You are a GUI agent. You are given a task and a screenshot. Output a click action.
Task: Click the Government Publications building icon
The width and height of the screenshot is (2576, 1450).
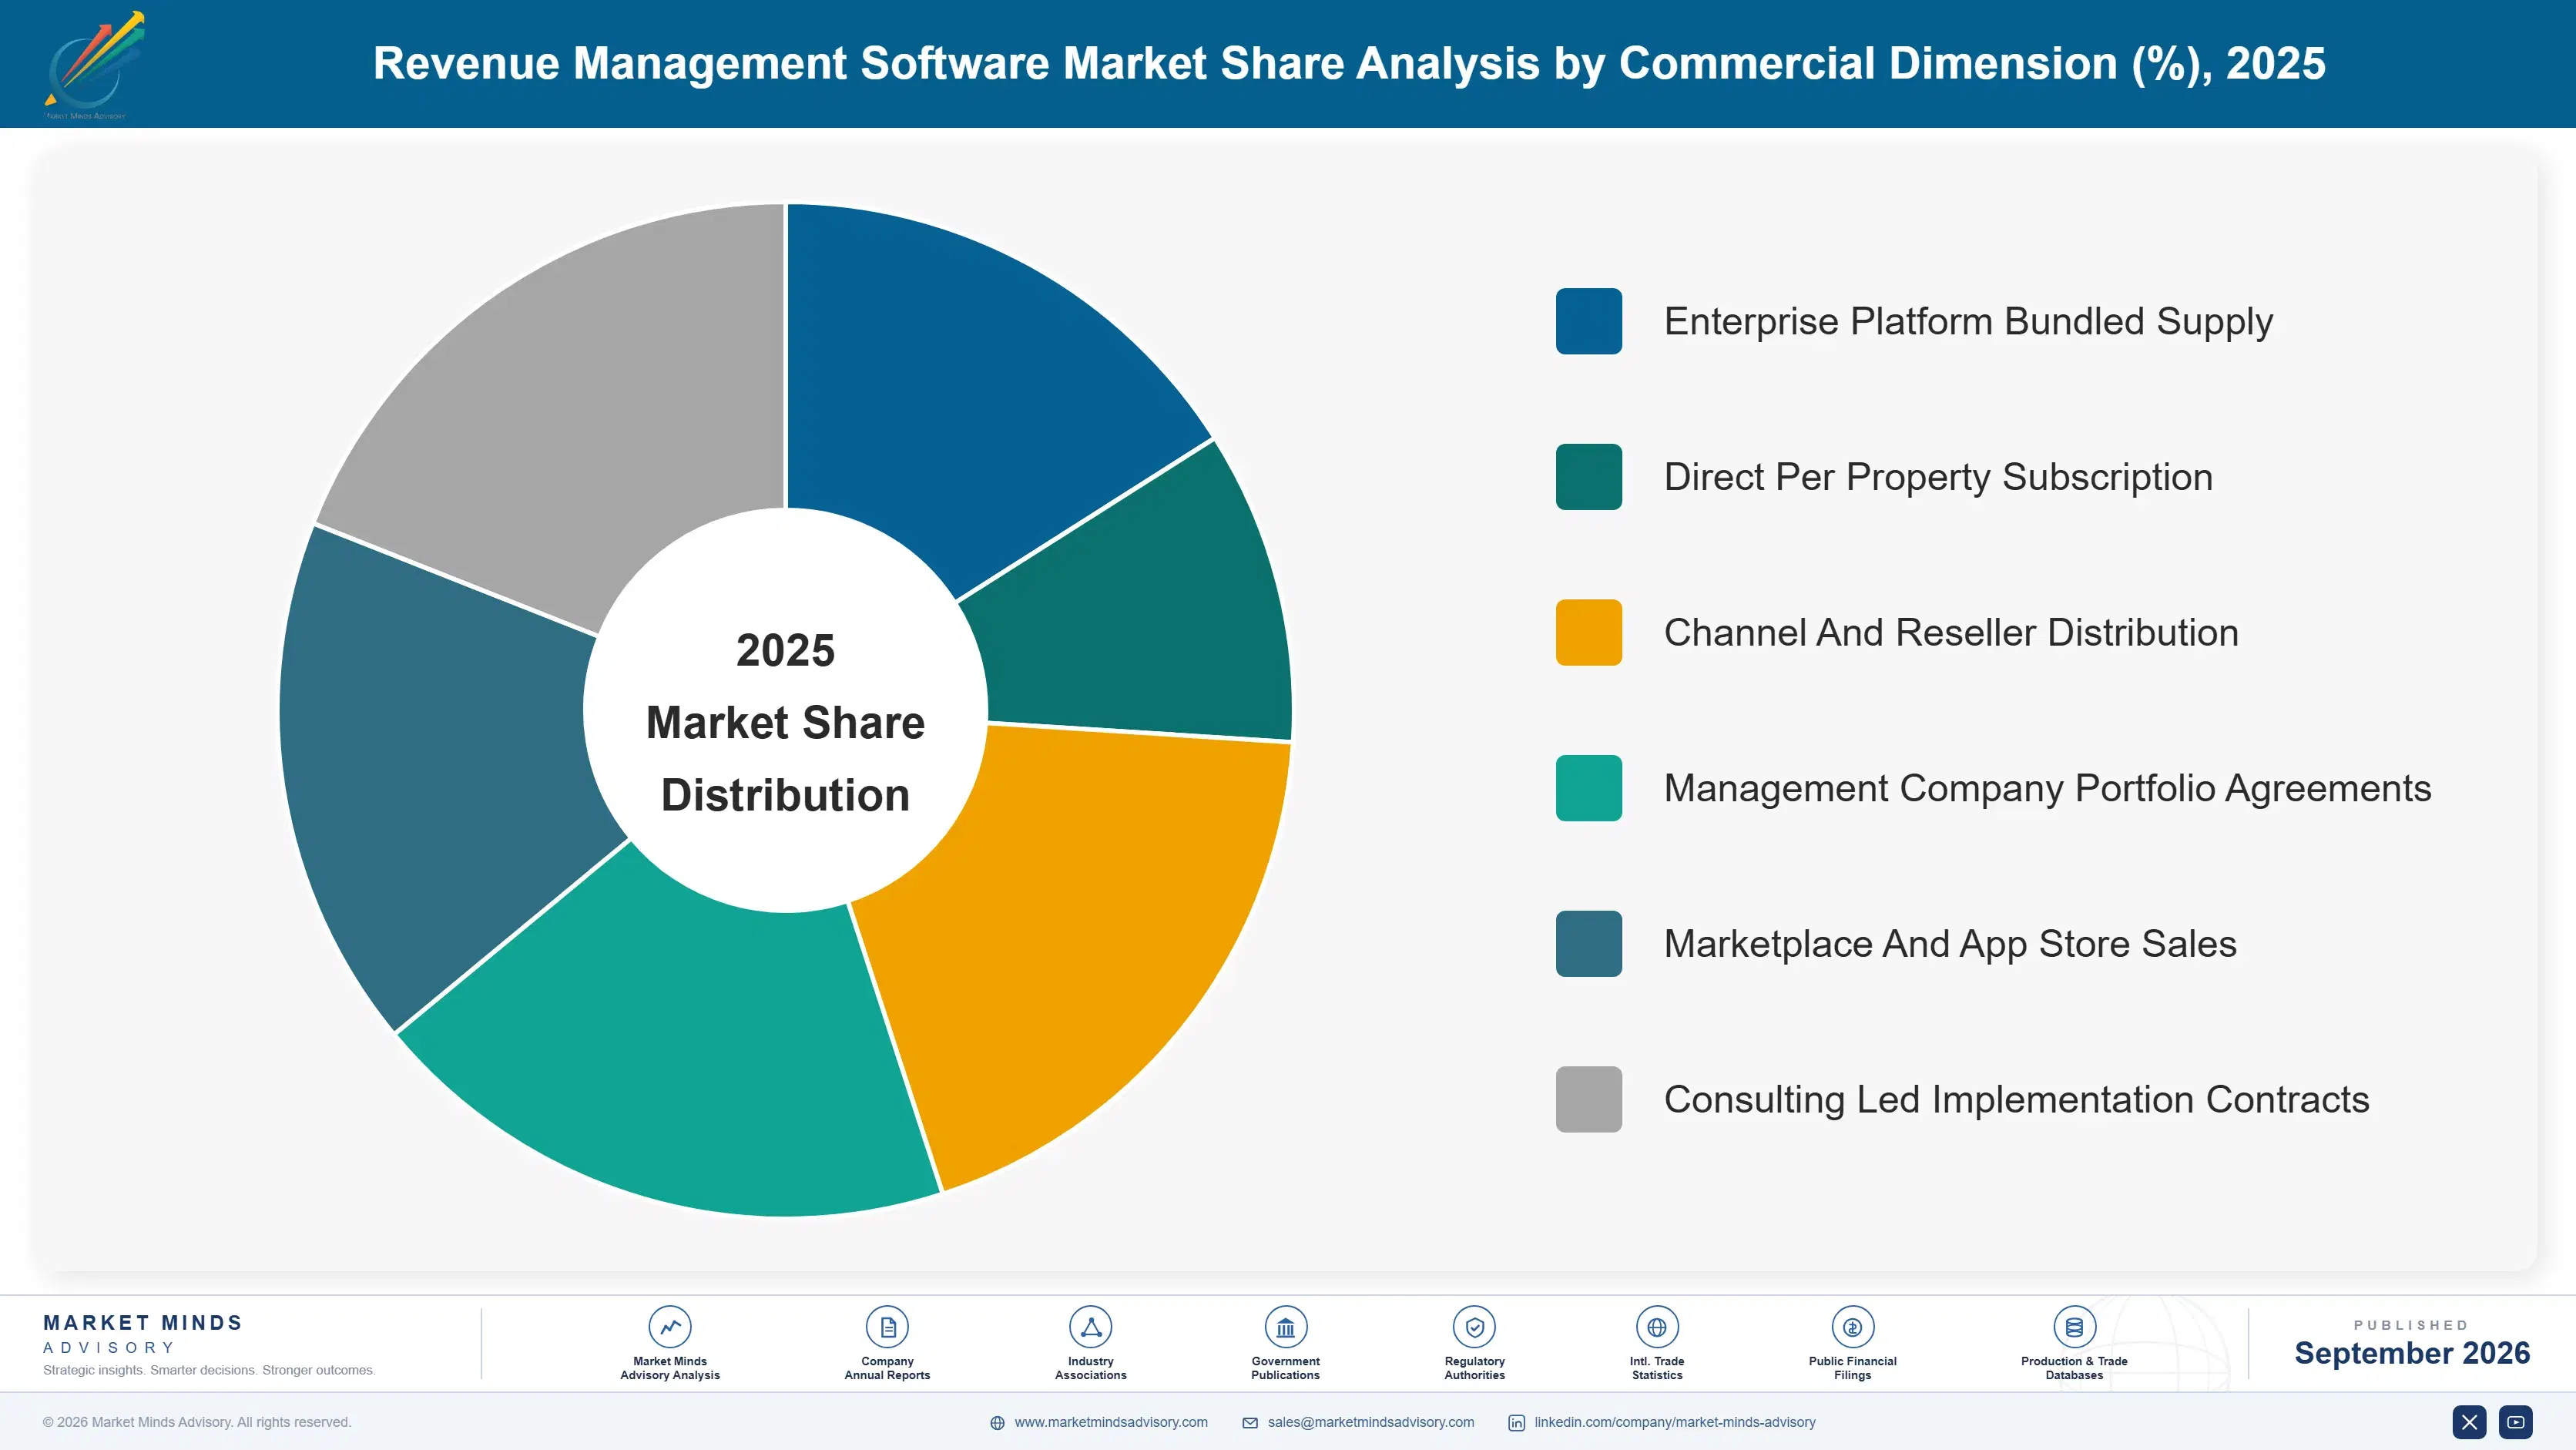tap(1285, 1327)
